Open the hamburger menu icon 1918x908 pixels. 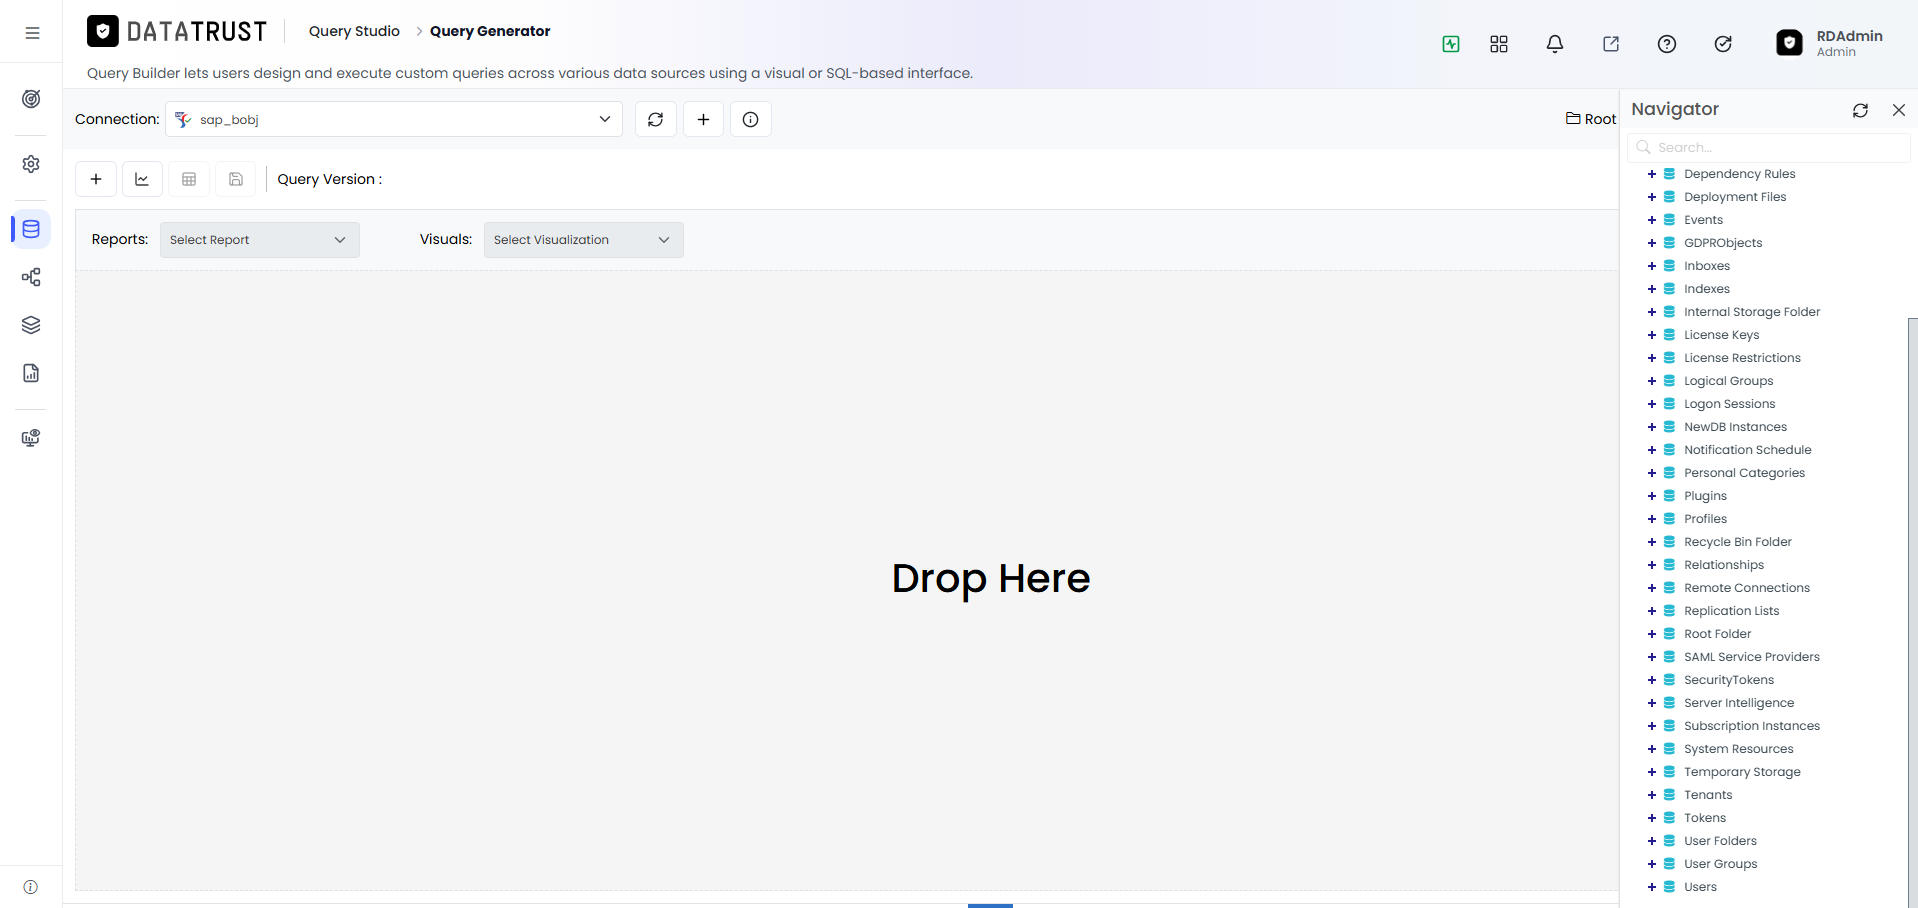click(x=32, y=33)
